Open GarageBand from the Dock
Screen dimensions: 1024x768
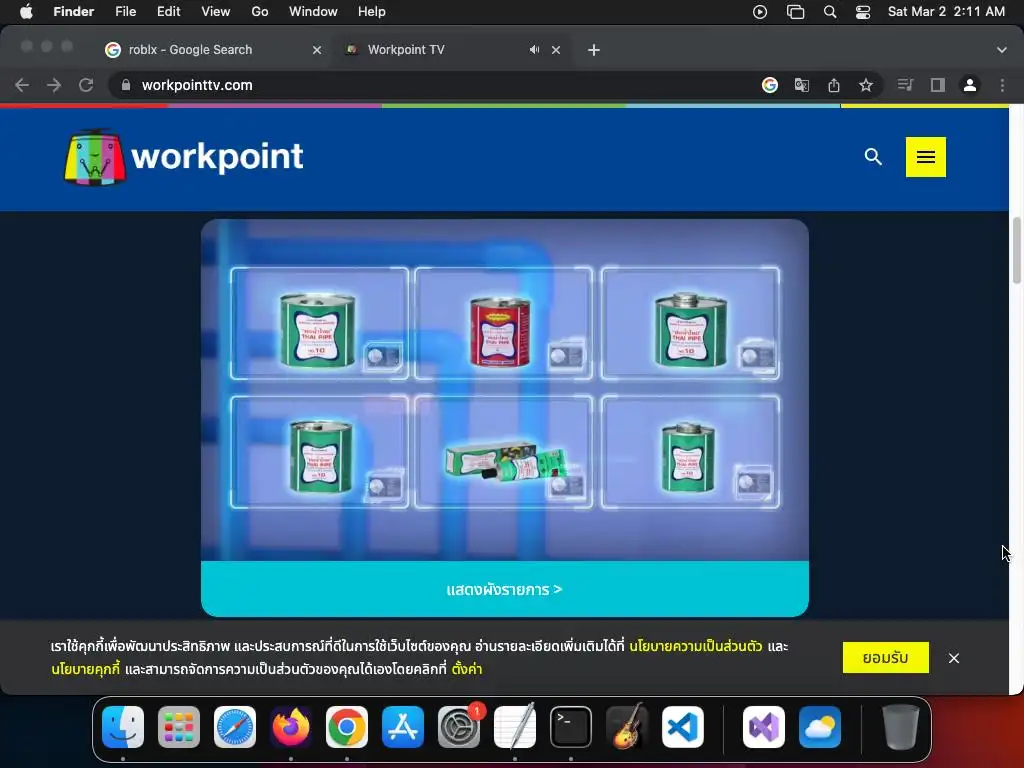point(627,727)
